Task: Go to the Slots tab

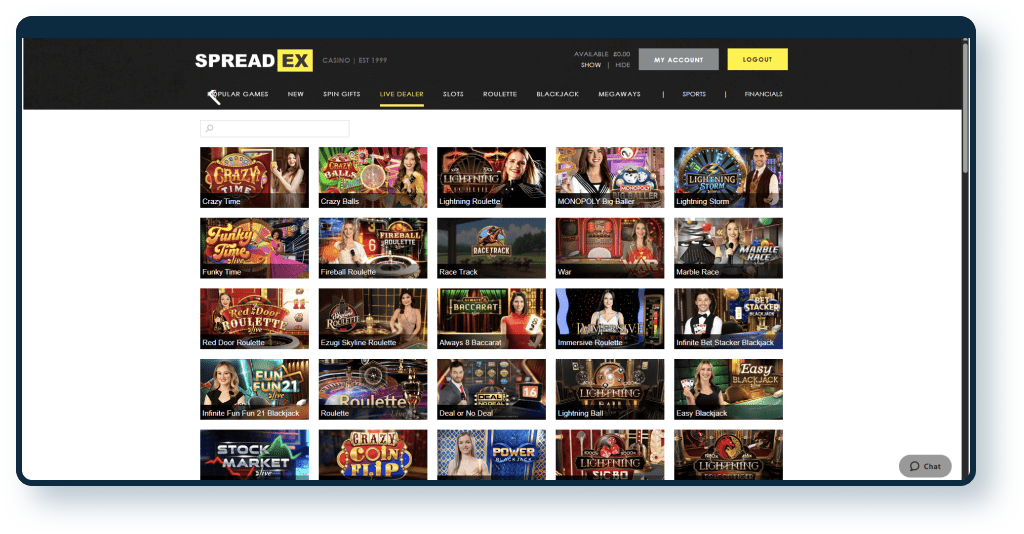Action: point(453,94)
